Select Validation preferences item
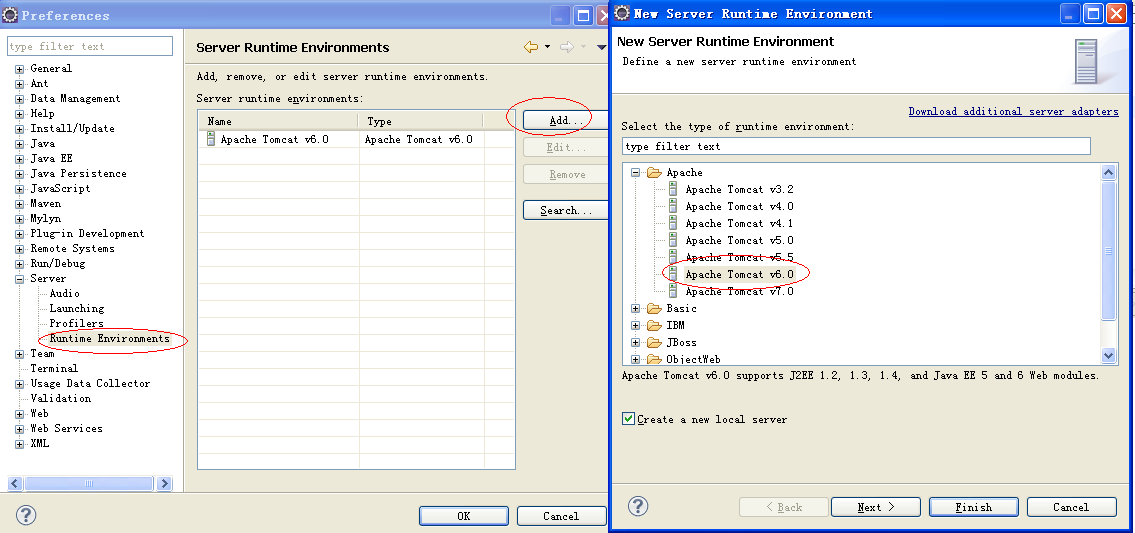1135x533 pixels. (x=60, y=398)
